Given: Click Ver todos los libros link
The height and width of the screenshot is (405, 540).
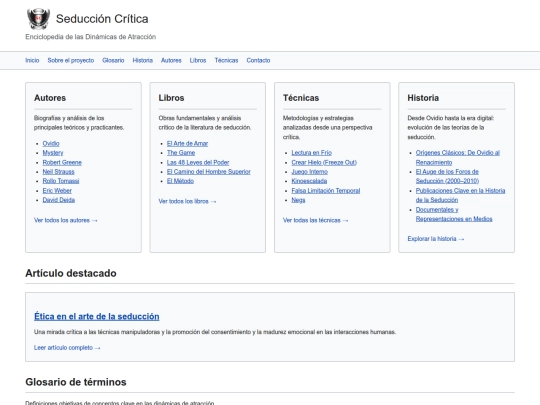Looking at the screenshot, I should [x=187, y=201].
